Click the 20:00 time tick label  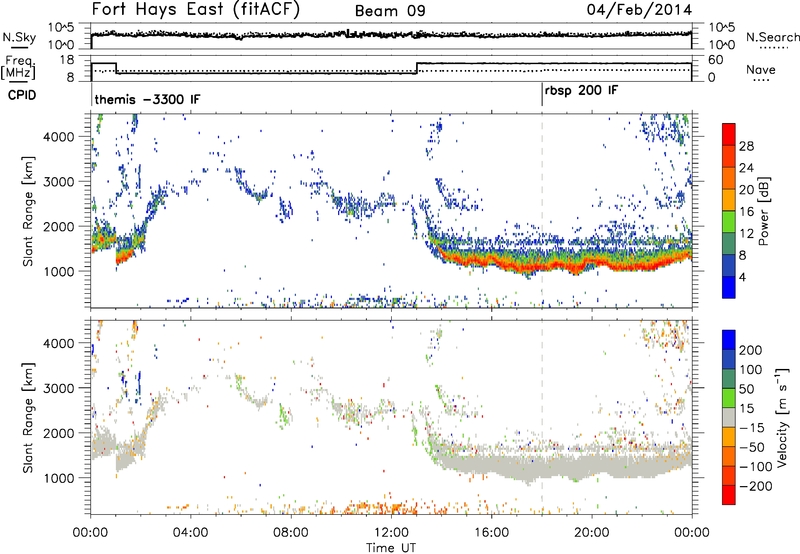(591, 533)
